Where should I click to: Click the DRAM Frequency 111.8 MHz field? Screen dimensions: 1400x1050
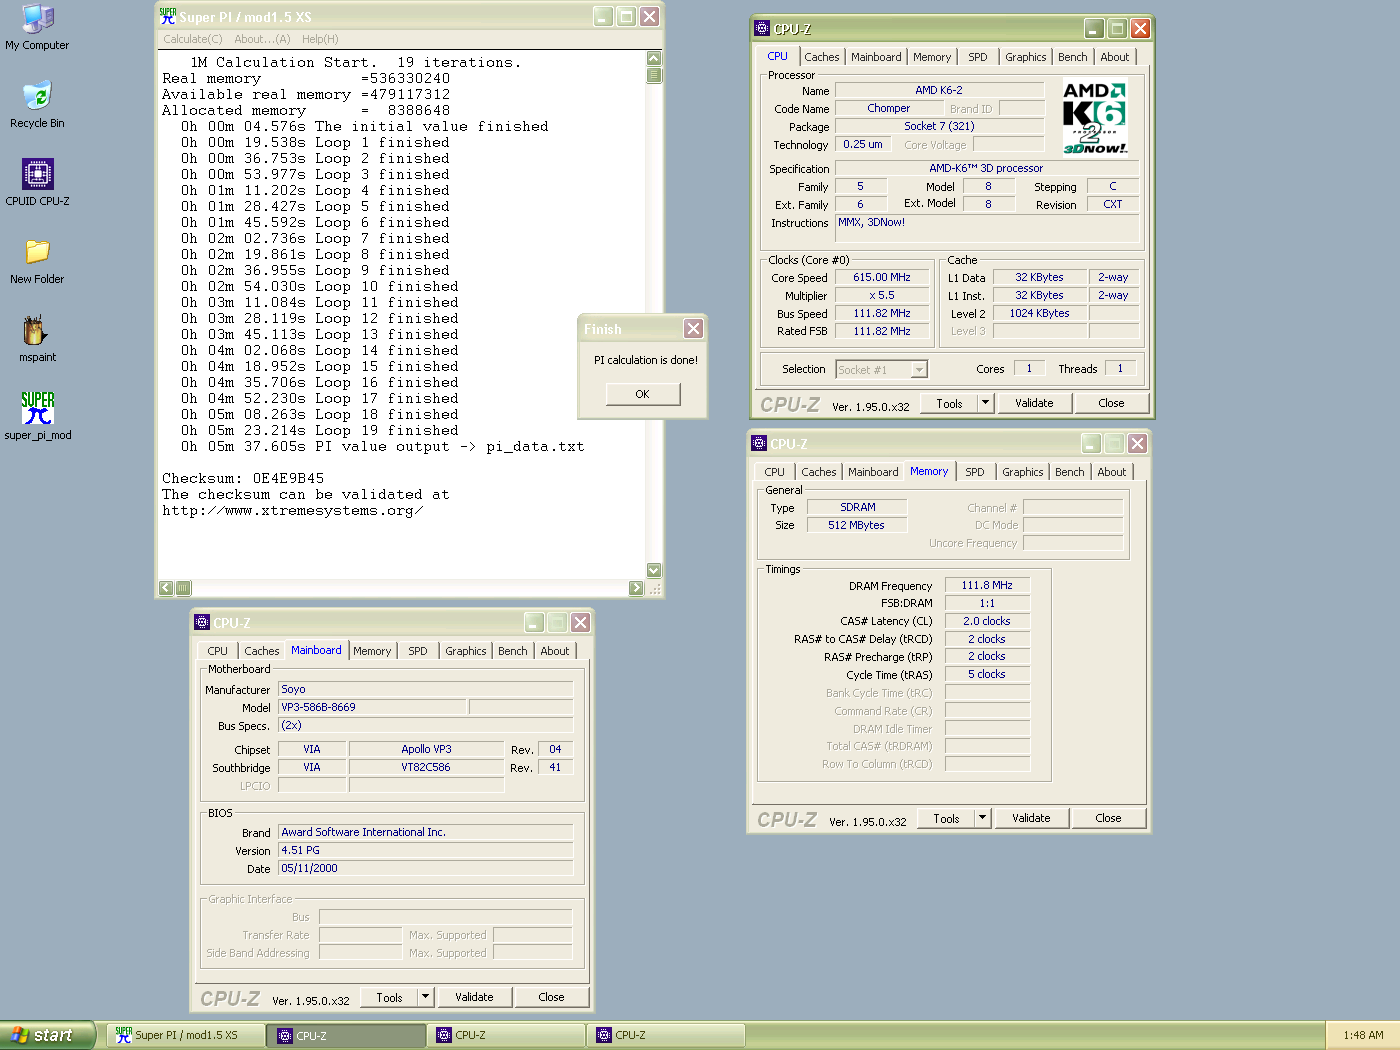(x=987, y=585)
